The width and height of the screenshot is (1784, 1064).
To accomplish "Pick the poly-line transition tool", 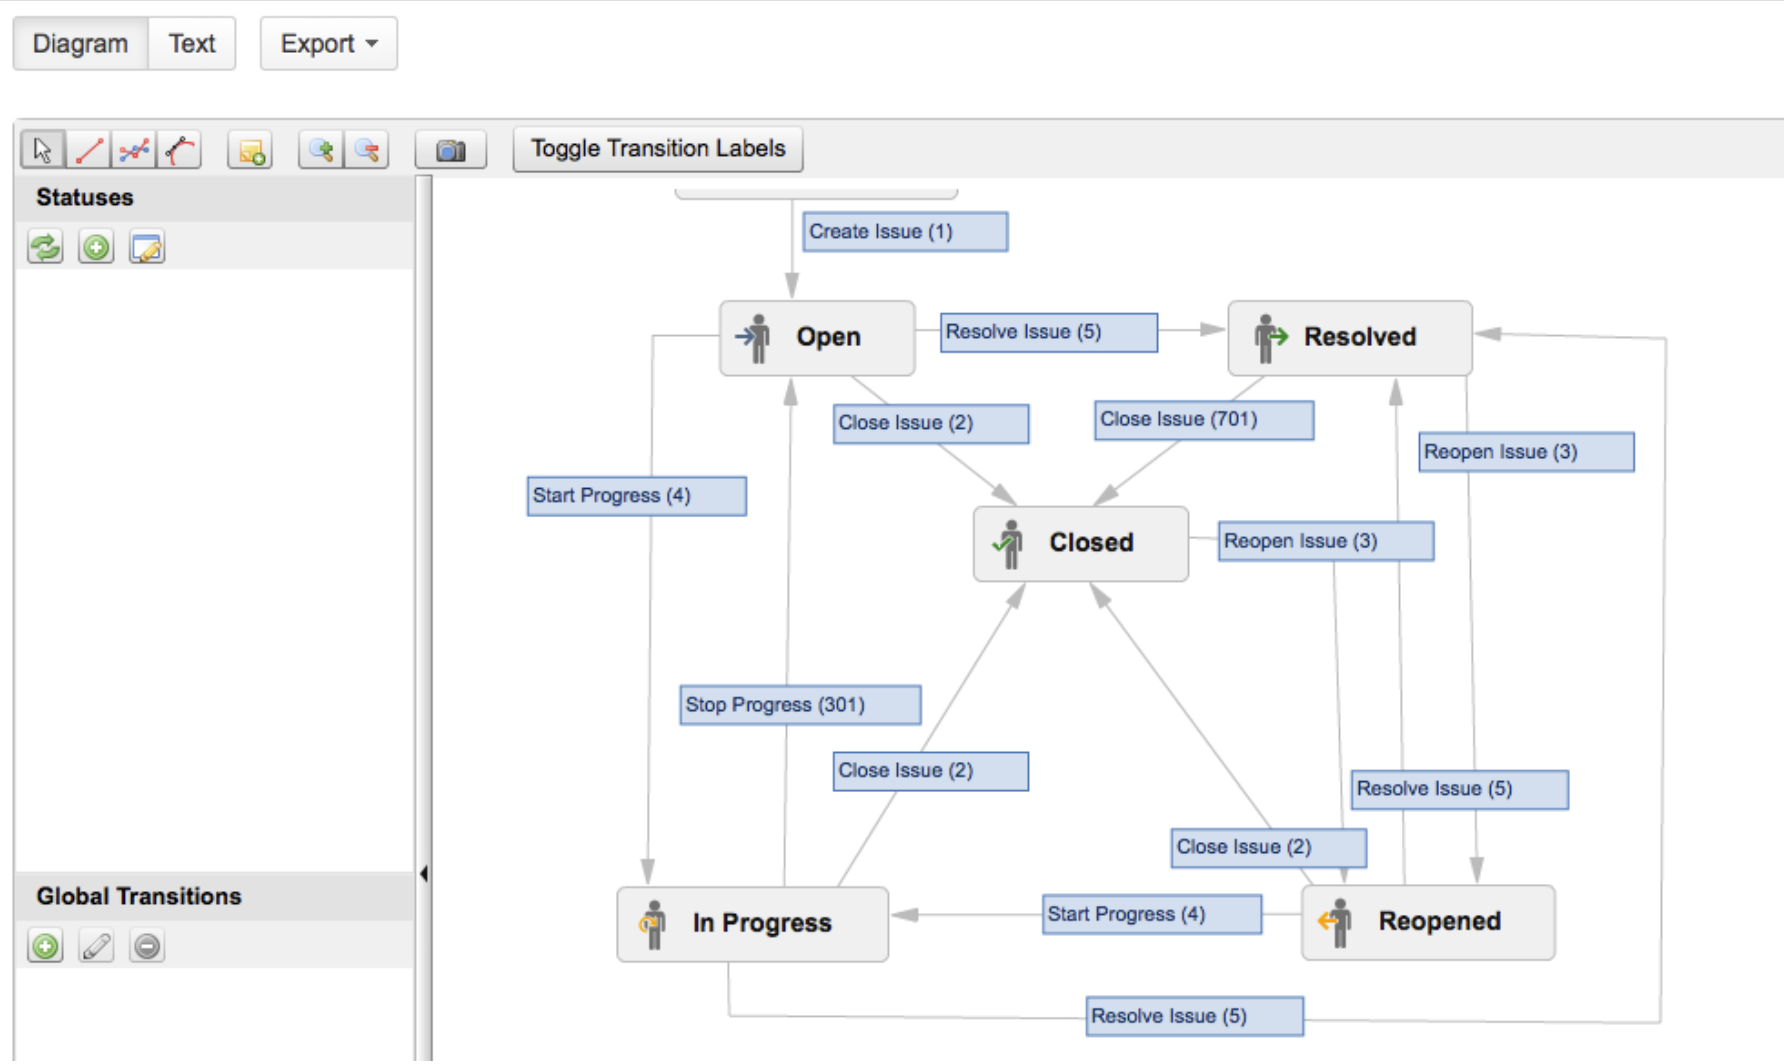I will tap(134, 150).
